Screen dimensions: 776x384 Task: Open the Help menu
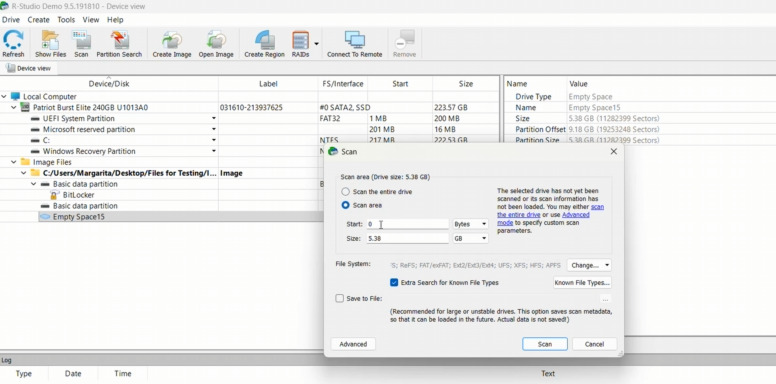(x=115, y=20)
